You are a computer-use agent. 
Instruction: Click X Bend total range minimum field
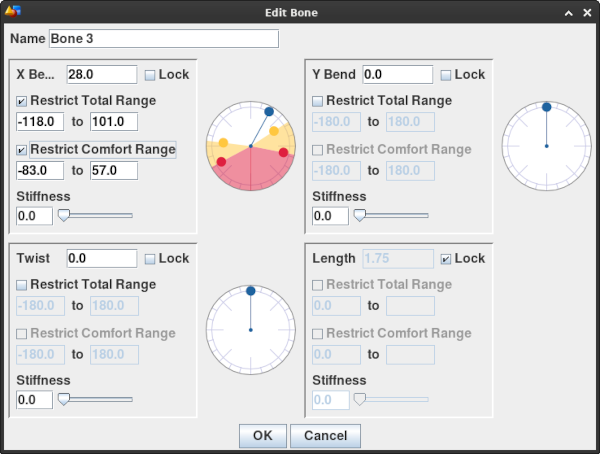[40, 122]
